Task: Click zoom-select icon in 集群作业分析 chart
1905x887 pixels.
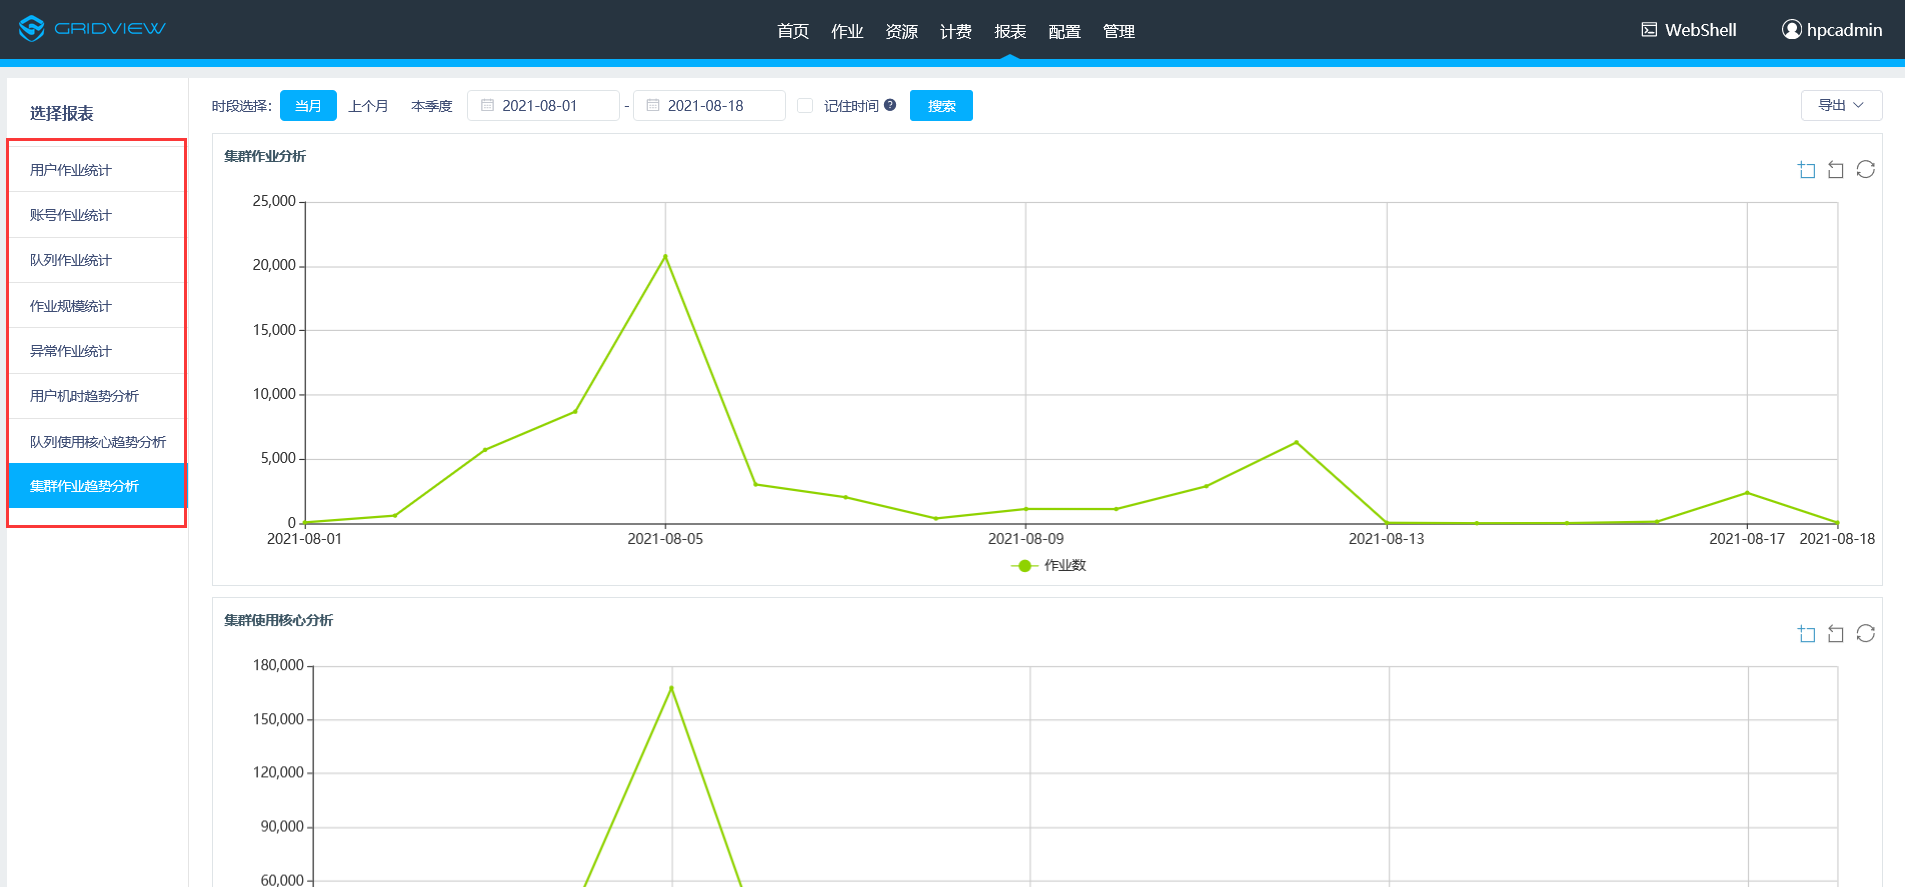Action: 1806,170
